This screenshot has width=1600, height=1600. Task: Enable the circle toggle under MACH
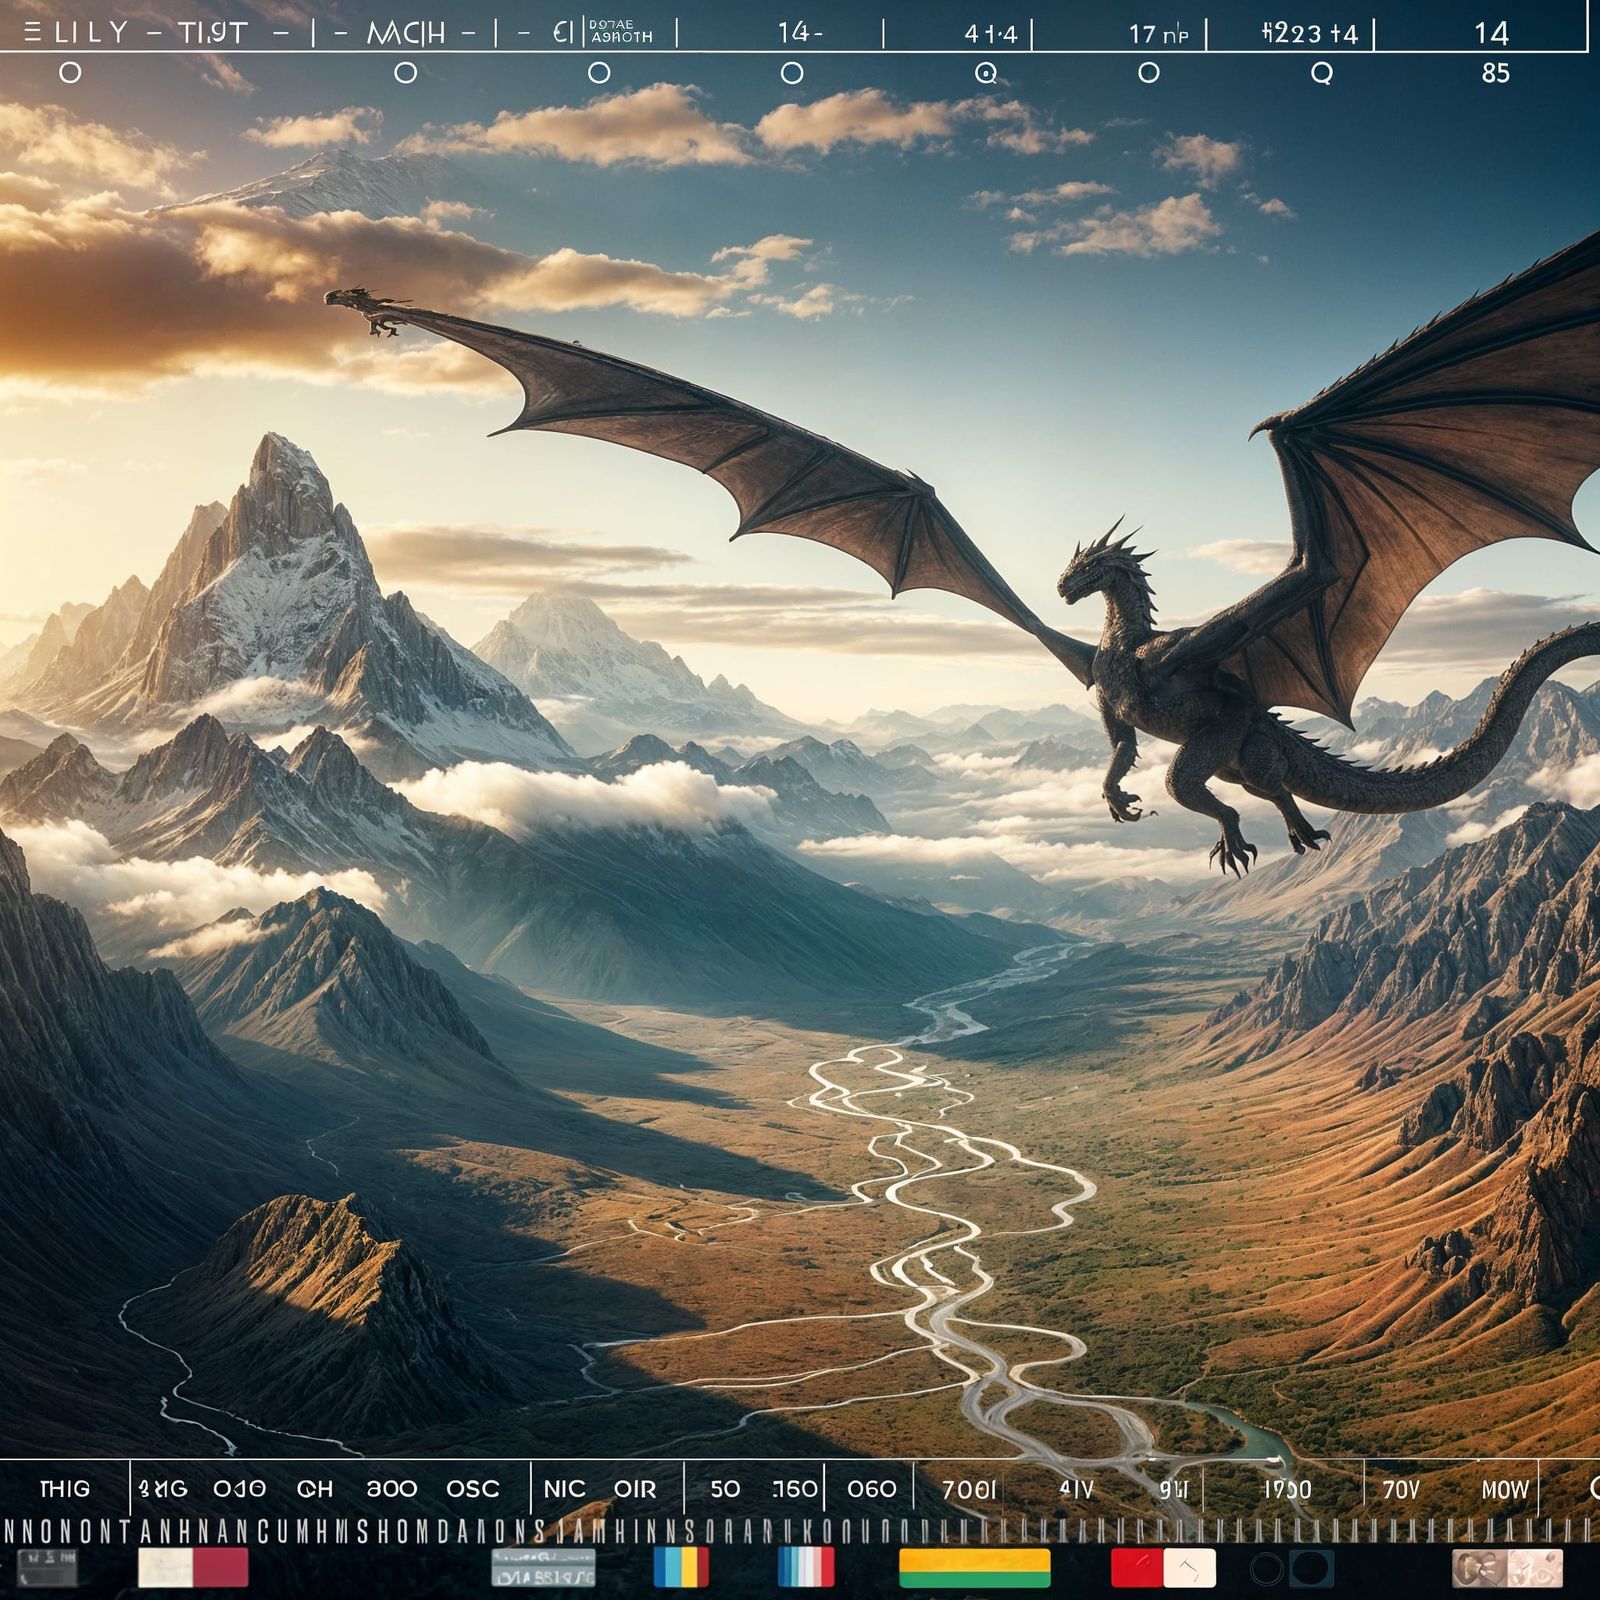tap(405, 71)
